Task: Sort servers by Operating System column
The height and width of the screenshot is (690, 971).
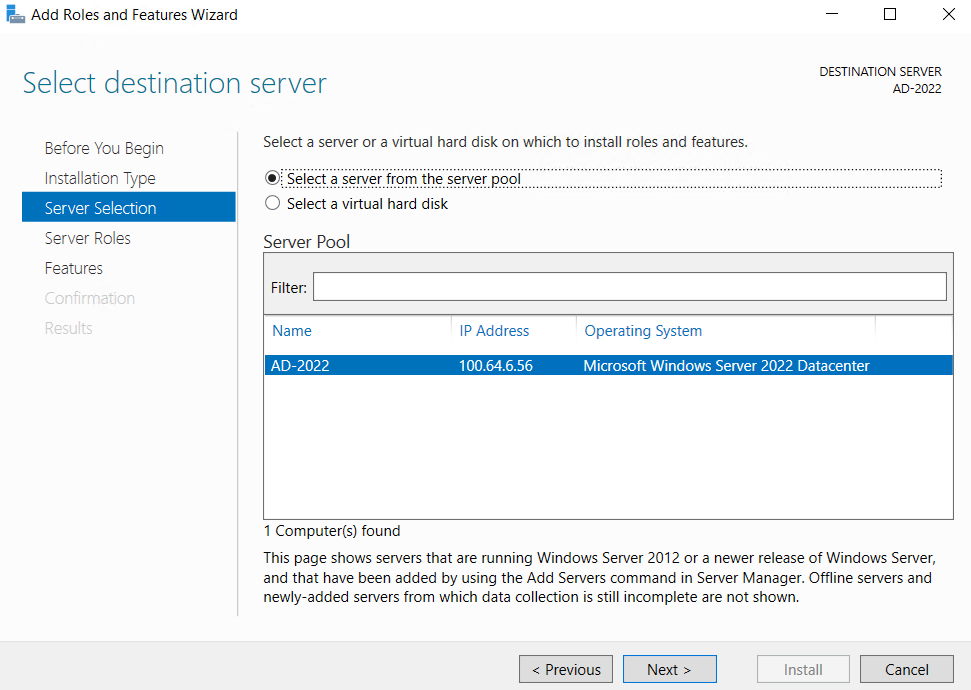Action: (643, 330)
